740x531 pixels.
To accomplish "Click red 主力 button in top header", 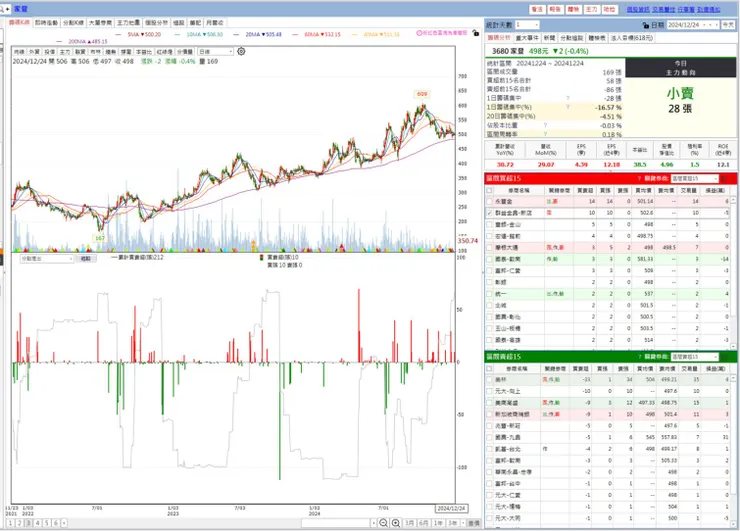I will (591, 9).
